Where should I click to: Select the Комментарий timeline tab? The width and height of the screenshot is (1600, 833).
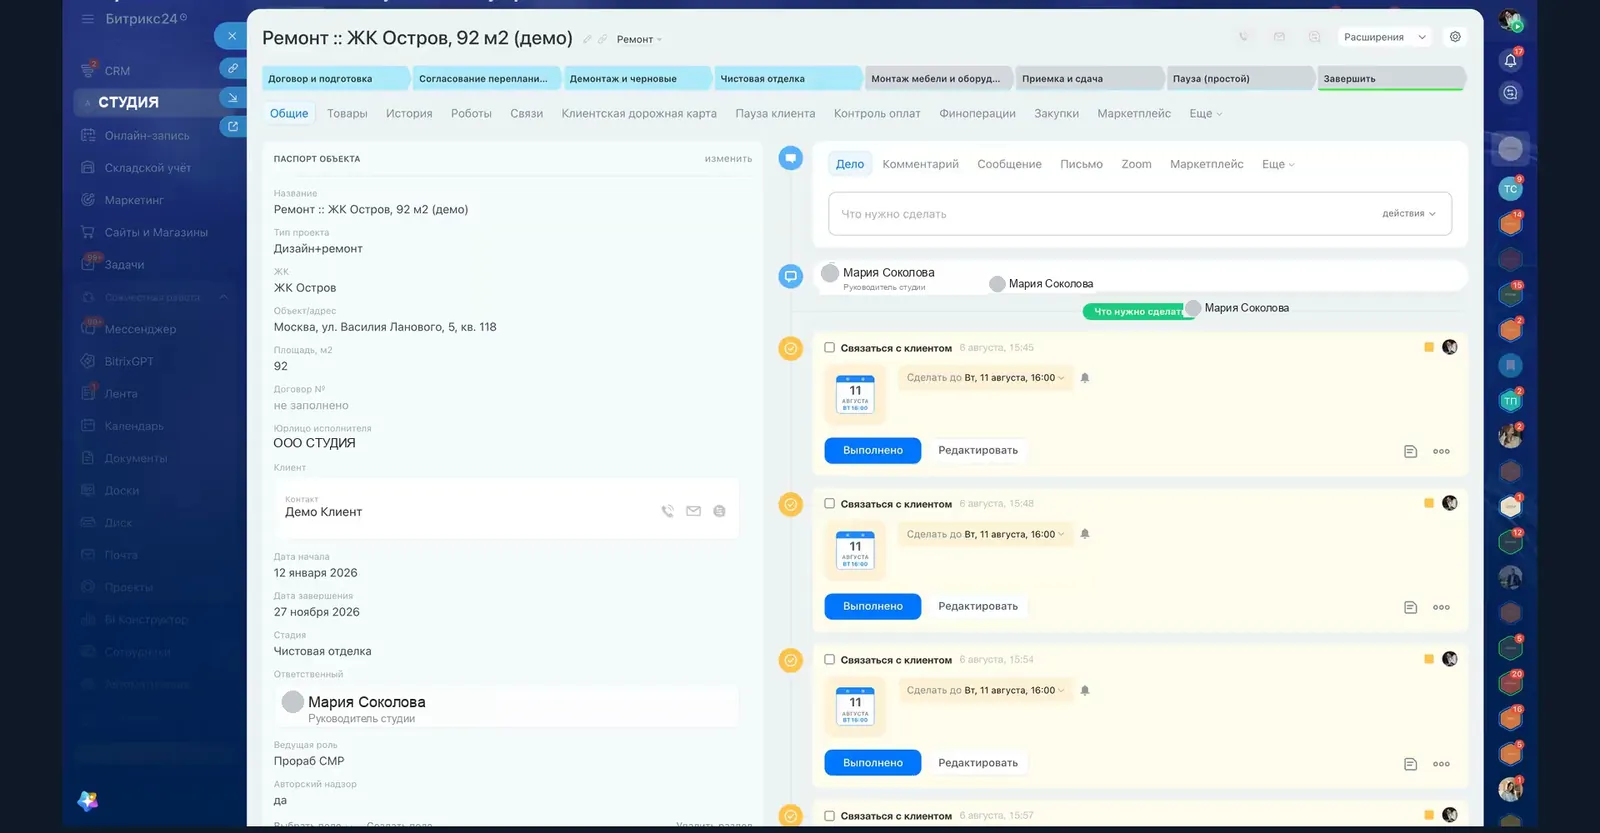point(920,164)
